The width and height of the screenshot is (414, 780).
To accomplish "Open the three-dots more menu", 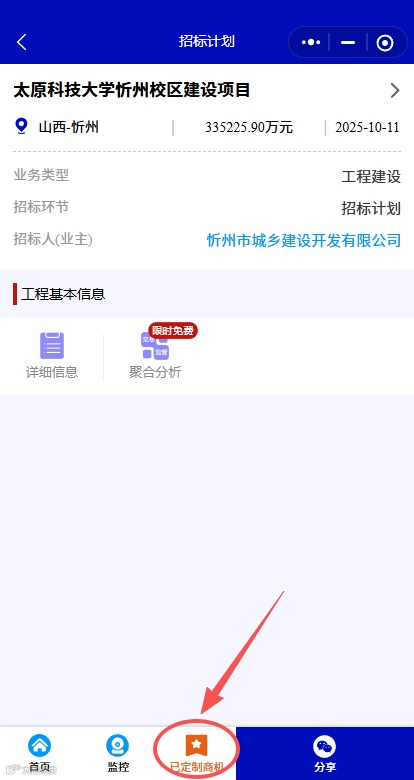I will coord(311,43).
